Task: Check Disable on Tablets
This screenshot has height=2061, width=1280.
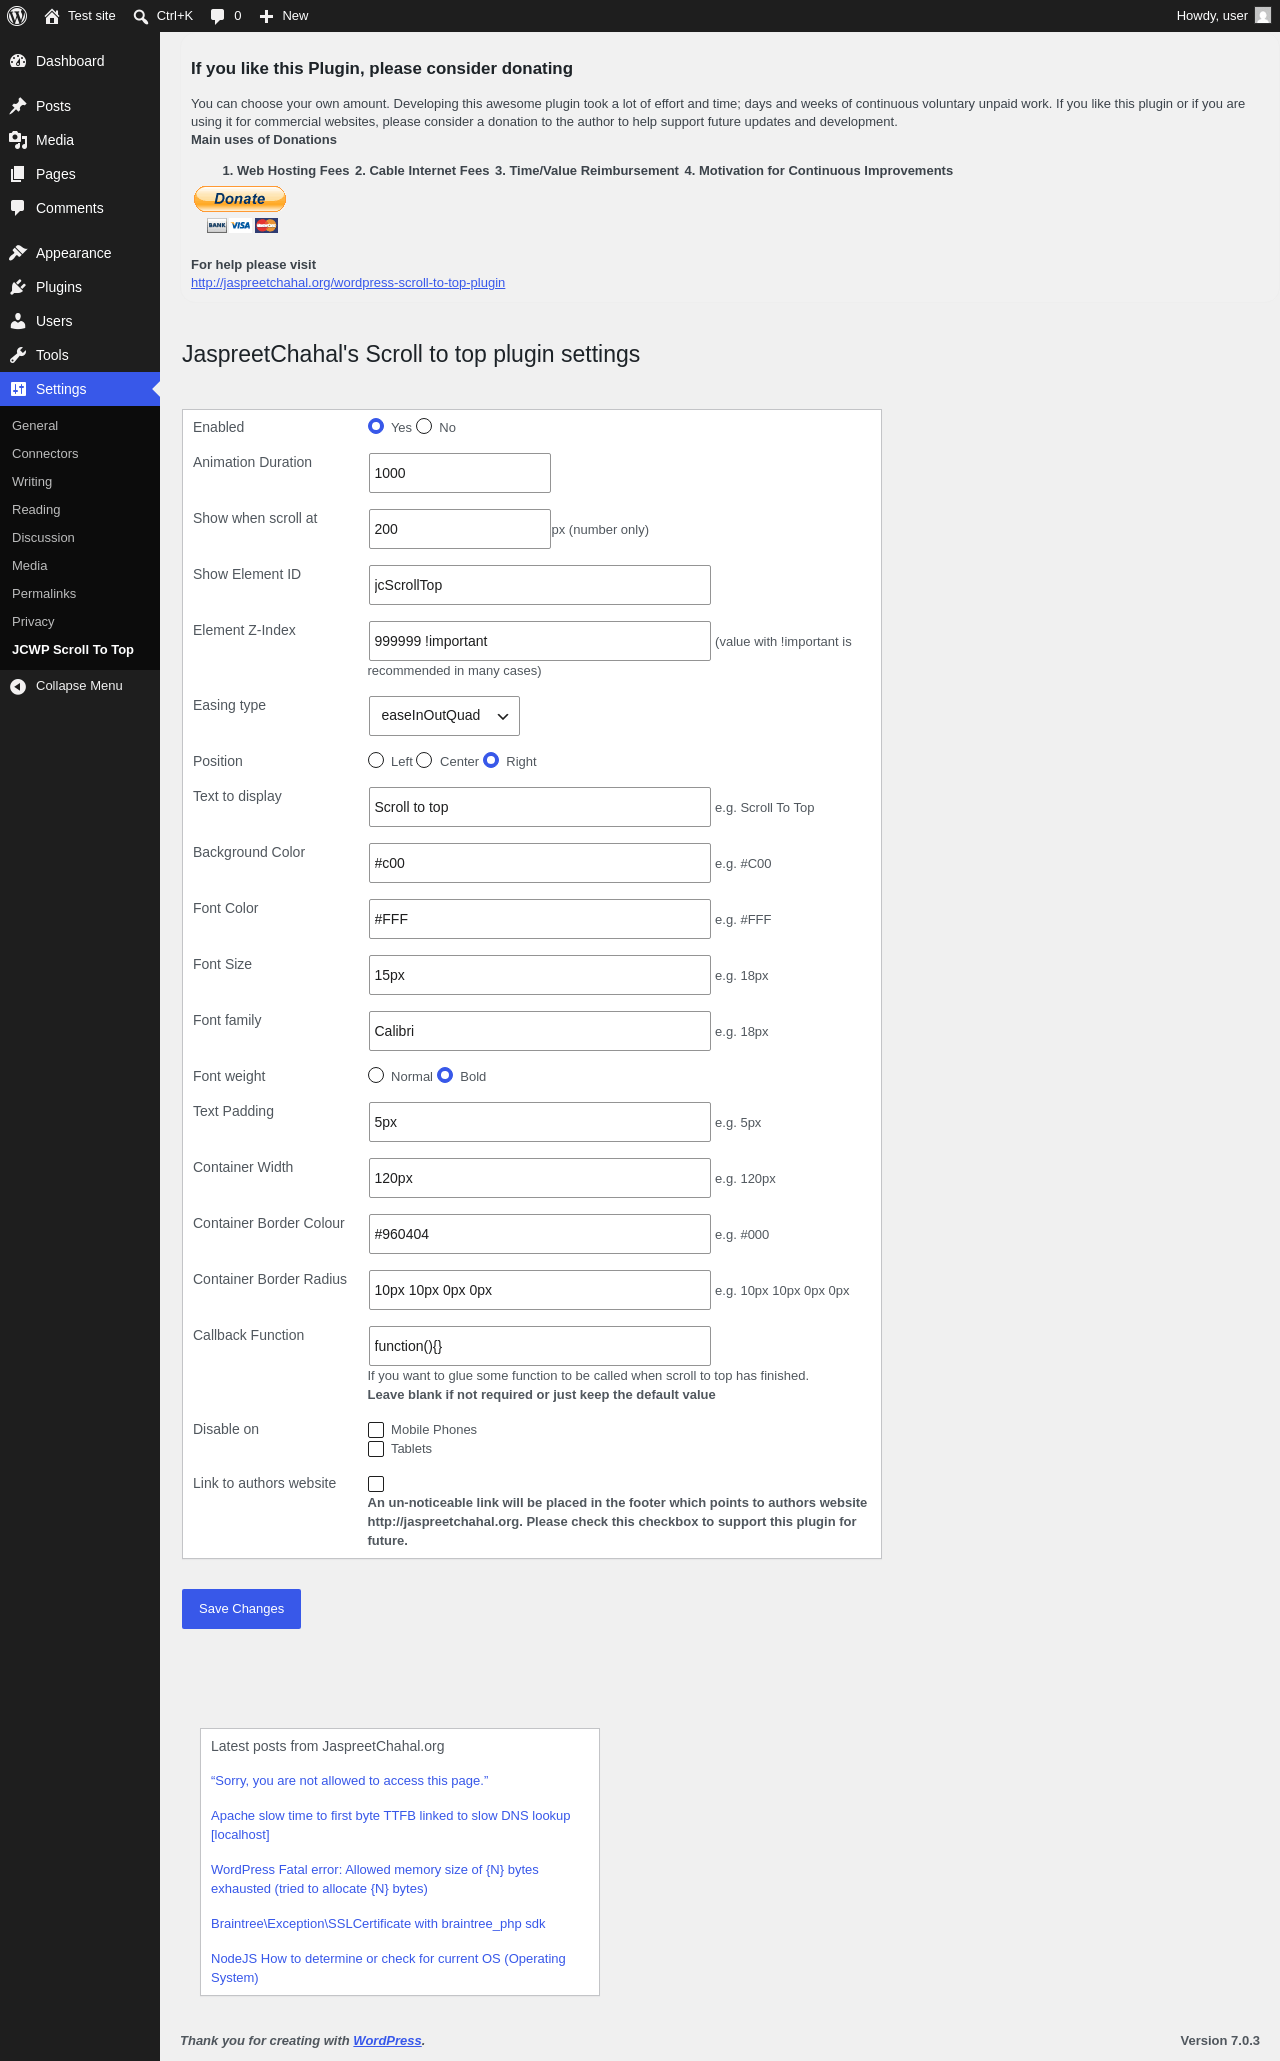Action: coord(376,1449)
